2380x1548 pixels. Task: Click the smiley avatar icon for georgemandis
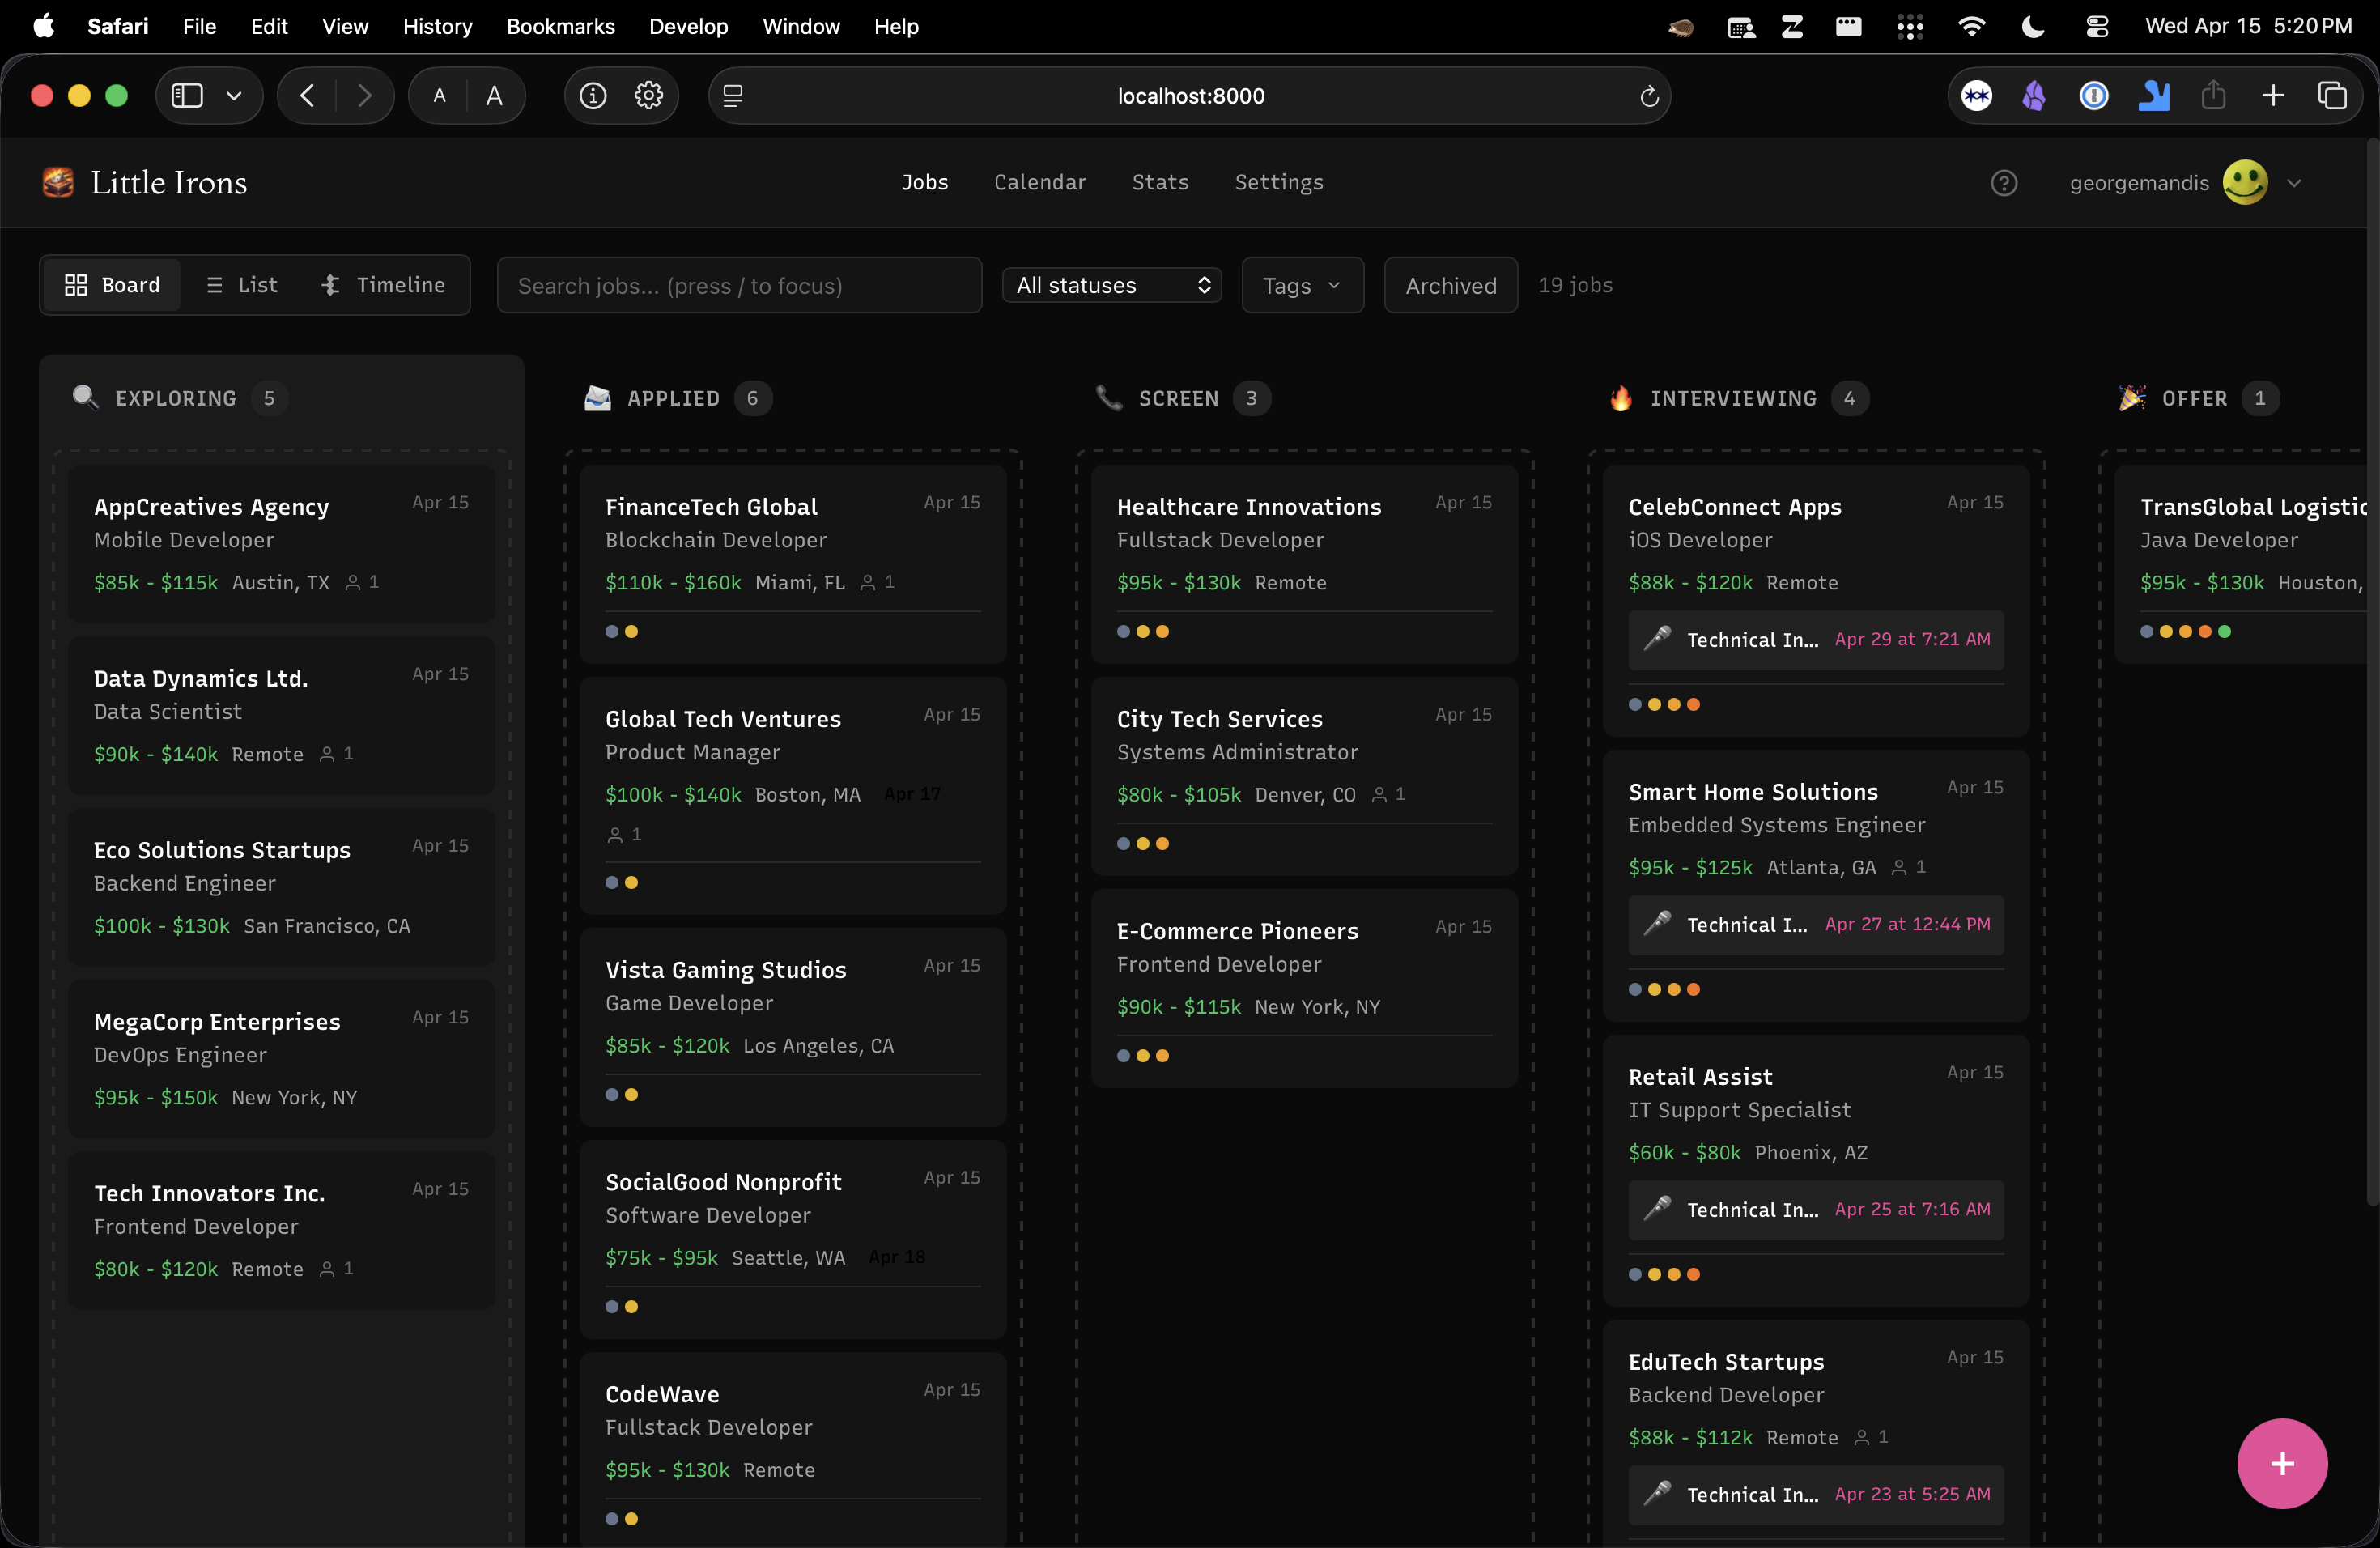pyautogui.click(x=2243, y=182)
